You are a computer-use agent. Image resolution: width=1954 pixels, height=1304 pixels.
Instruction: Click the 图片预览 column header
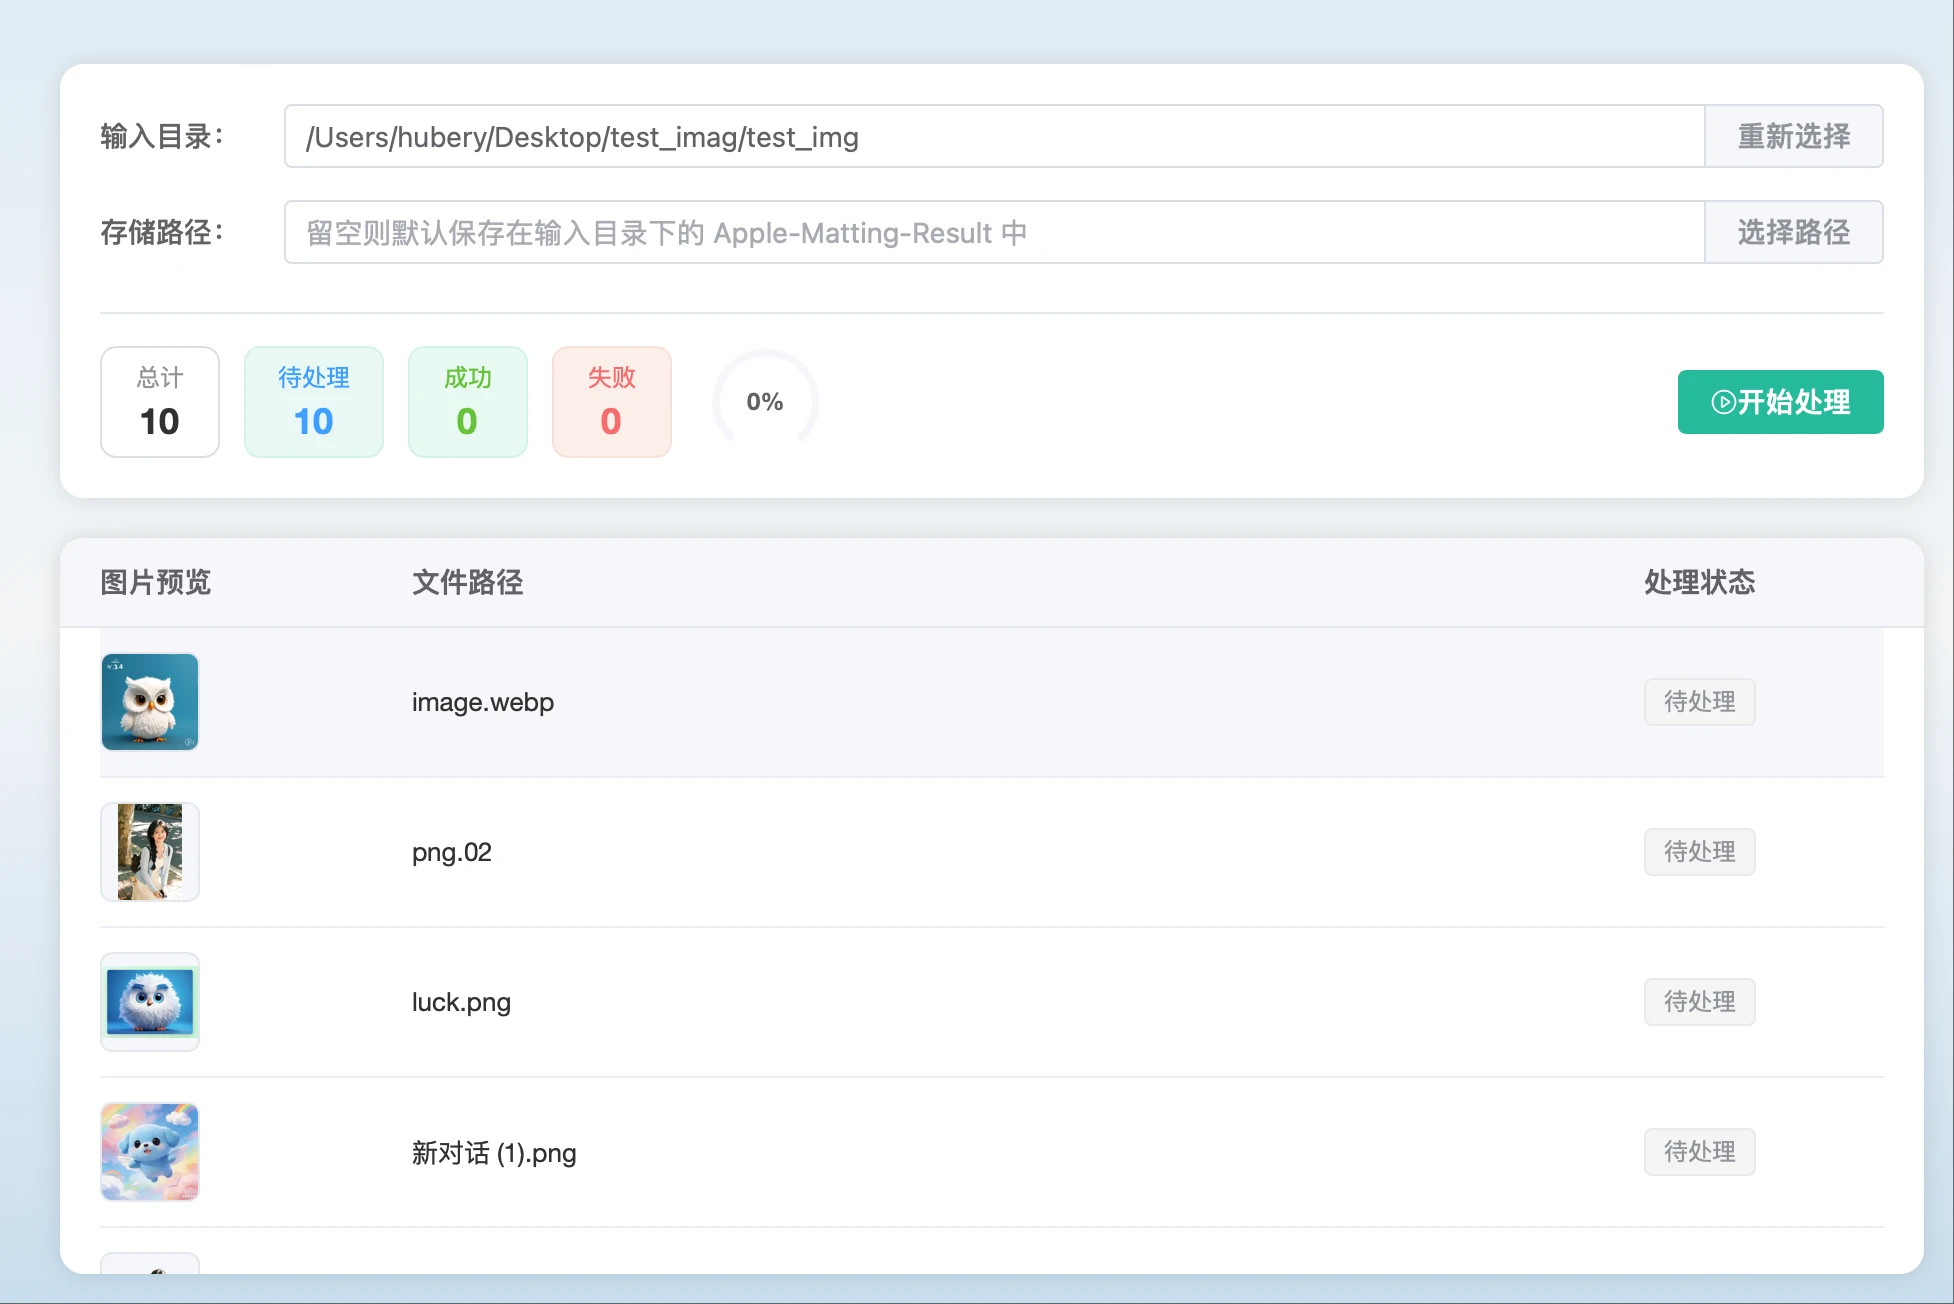pos(156,582)
